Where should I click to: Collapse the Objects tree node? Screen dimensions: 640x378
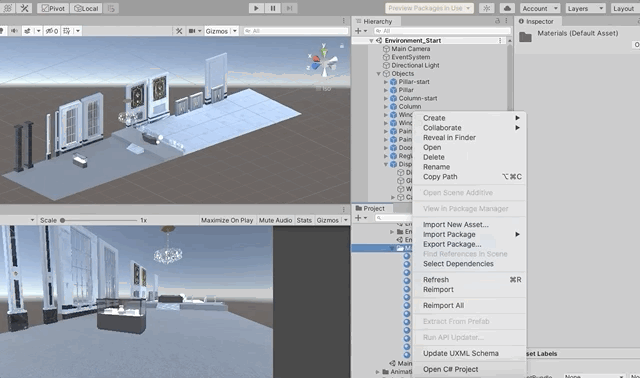[x=379, y=74]
